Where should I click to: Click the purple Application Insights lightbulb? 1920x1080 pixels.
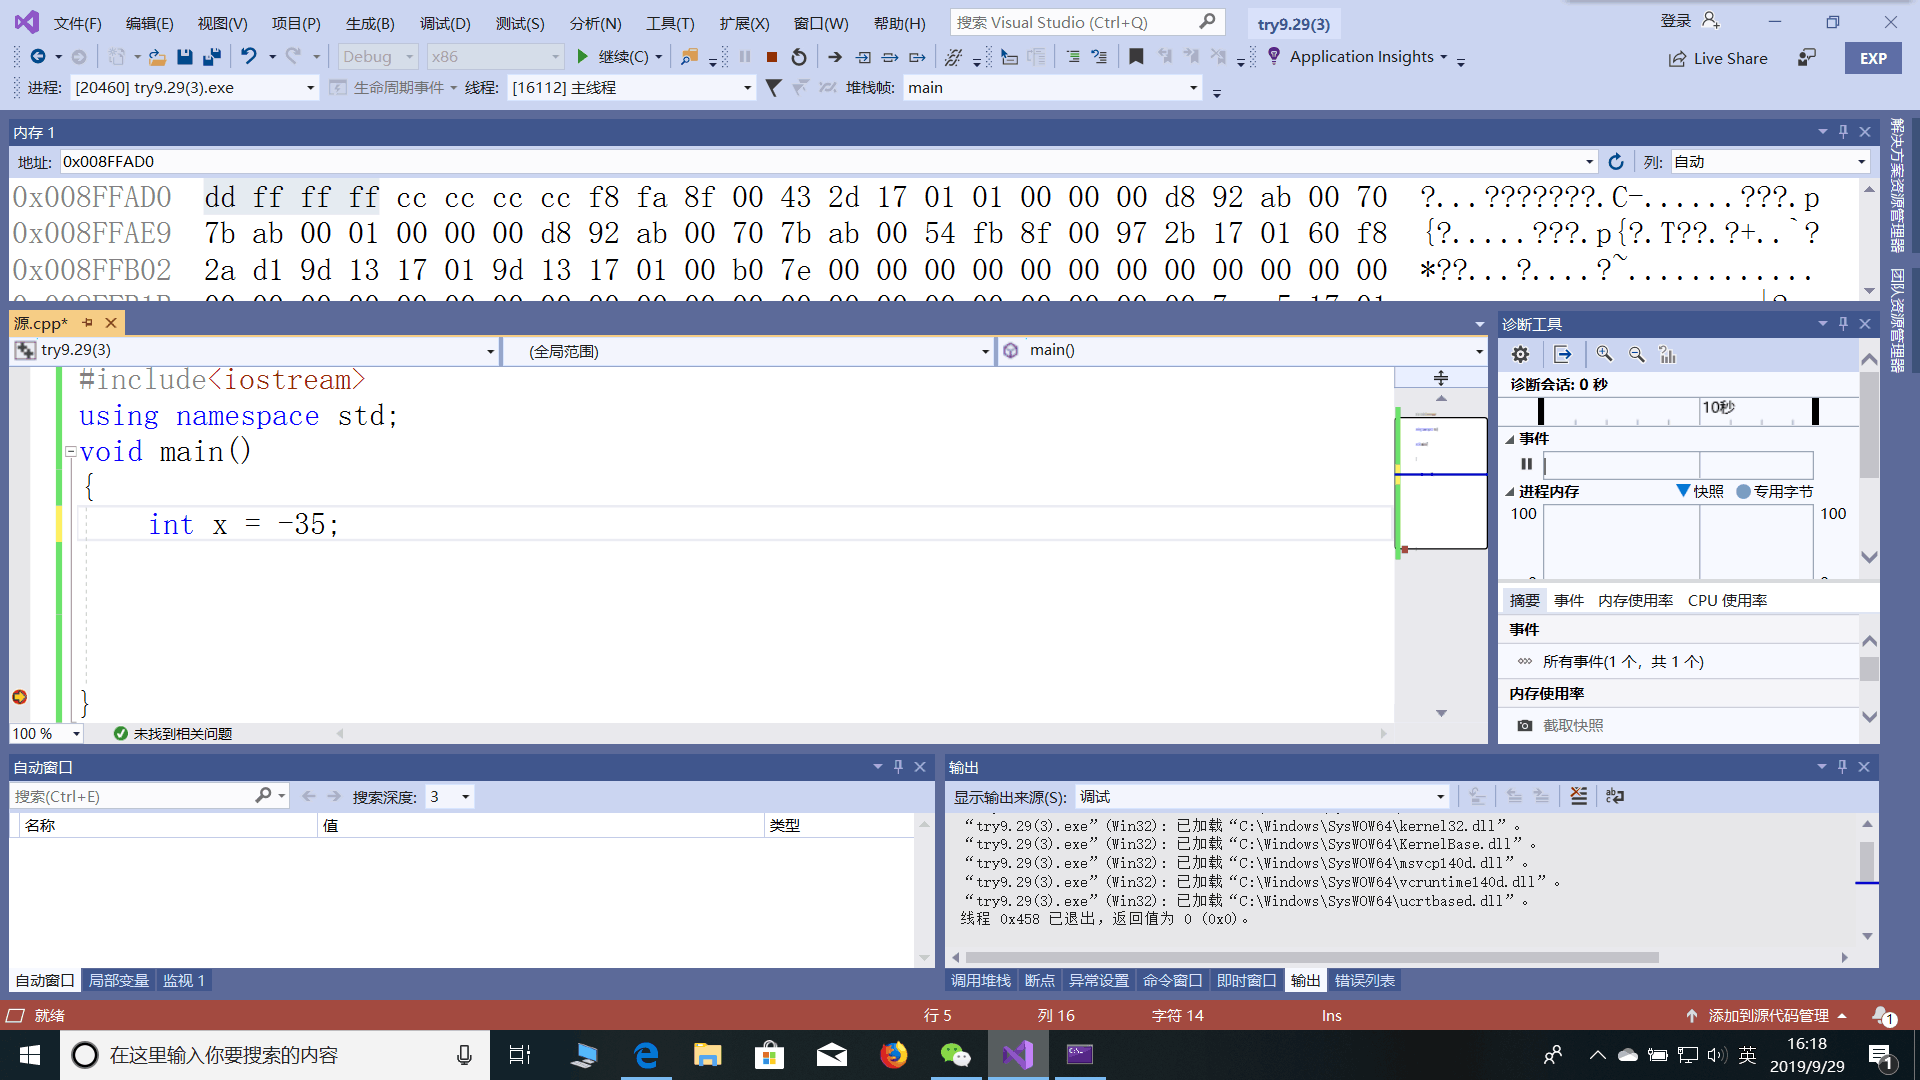coord(1273,56)
